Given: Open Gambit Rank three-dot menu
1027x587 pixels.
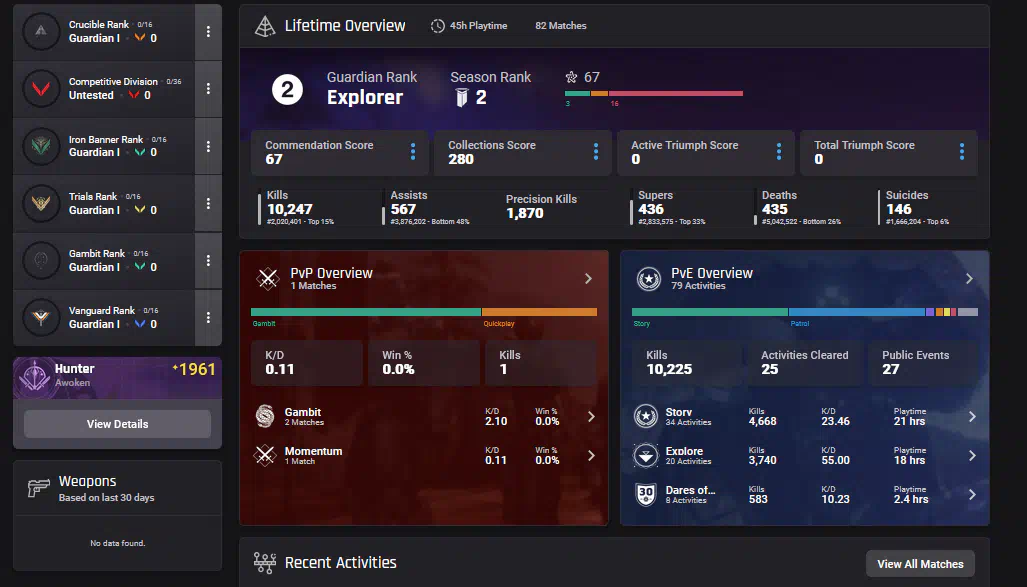Looking at the screenshot, I should click(208, 260).
